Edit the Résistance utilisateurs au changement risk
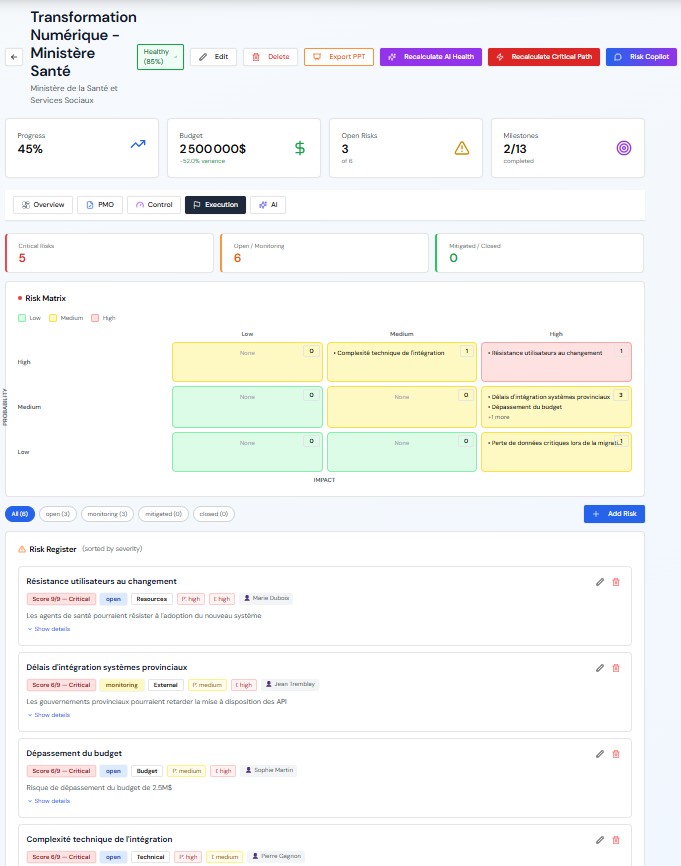 [x=600, y=582]
